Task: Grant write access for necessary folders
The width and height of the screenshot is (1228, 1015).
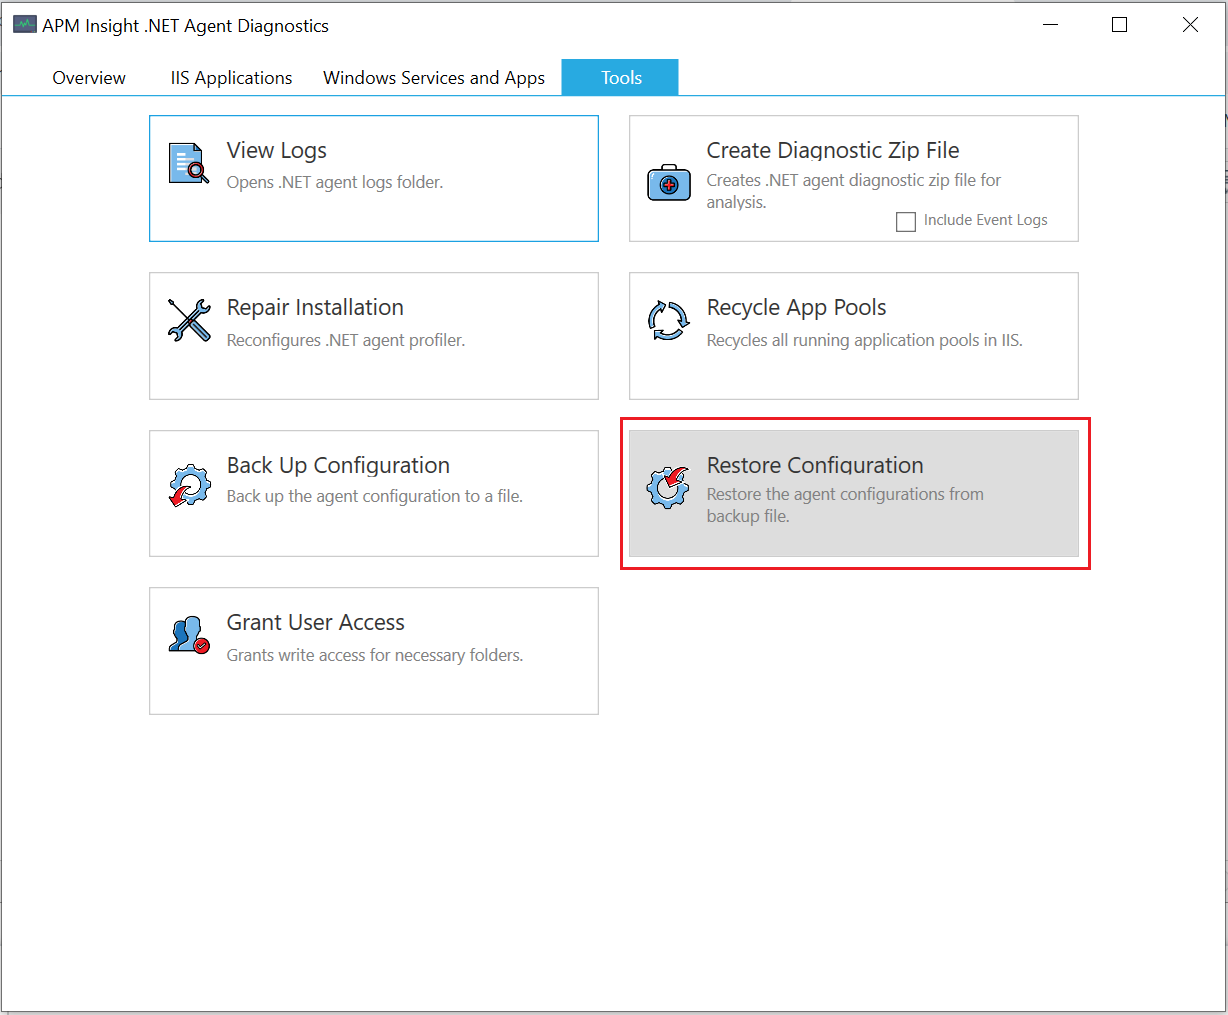Action: (373, 650)
